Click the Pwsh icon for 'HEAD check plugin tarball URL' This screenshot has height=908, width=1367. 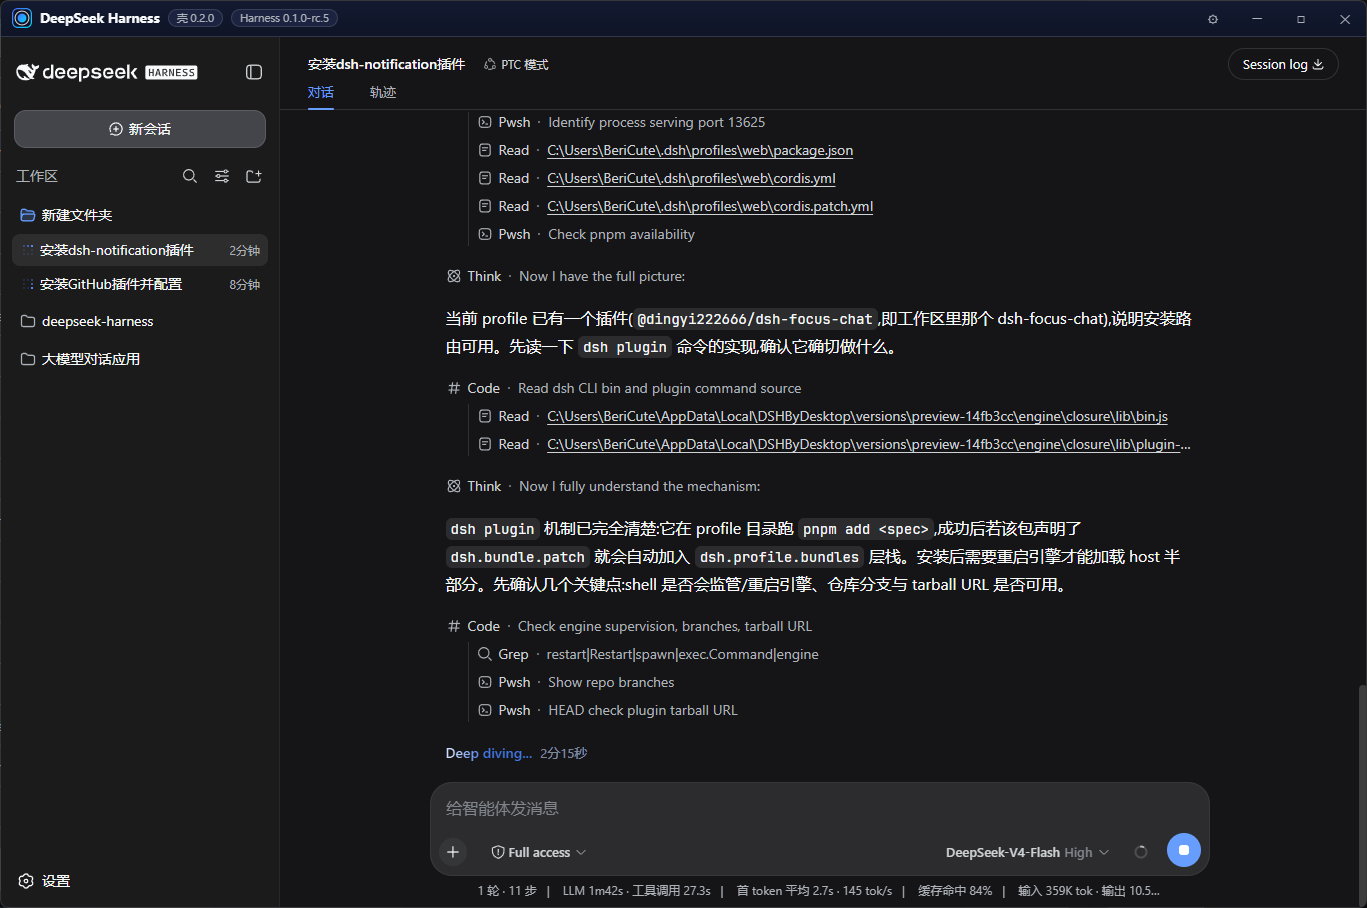pyautogui.click(x=485, y=710)
